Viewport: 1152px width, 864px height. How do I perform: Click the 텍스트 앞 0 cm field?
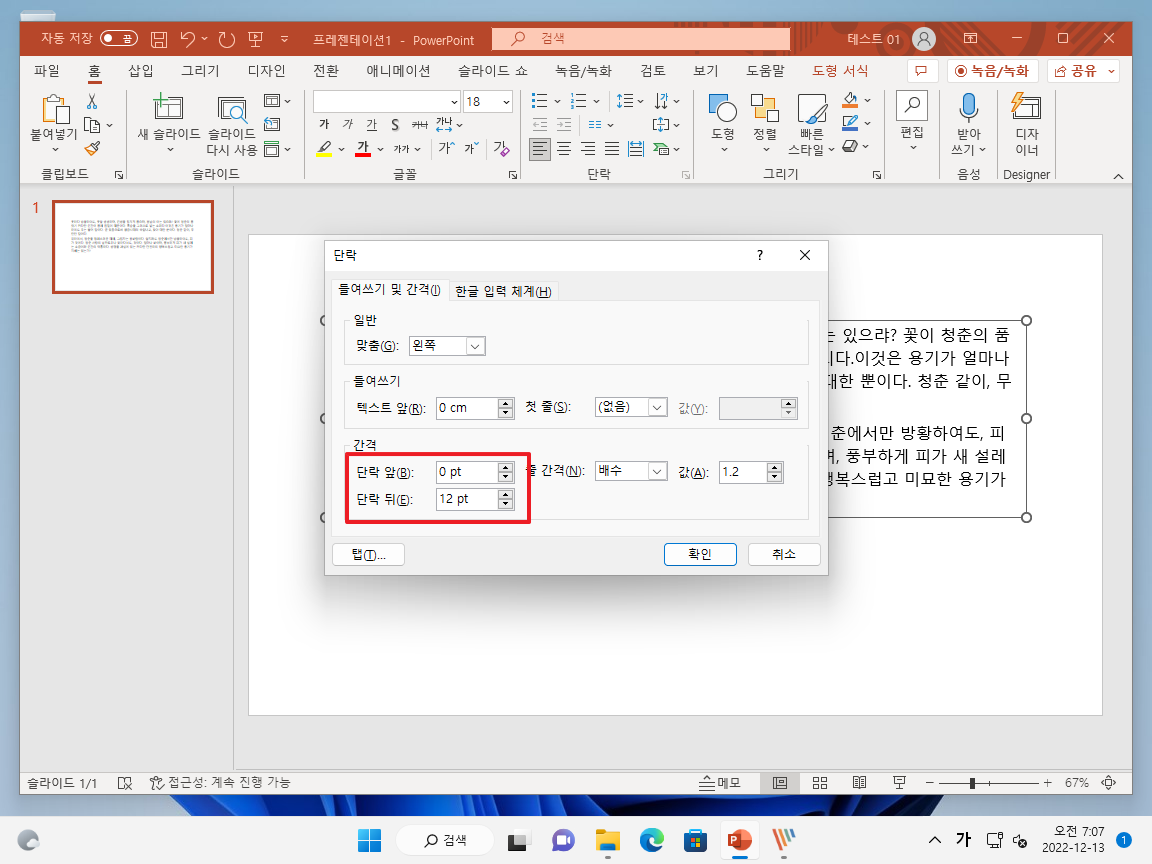[467, 408]
